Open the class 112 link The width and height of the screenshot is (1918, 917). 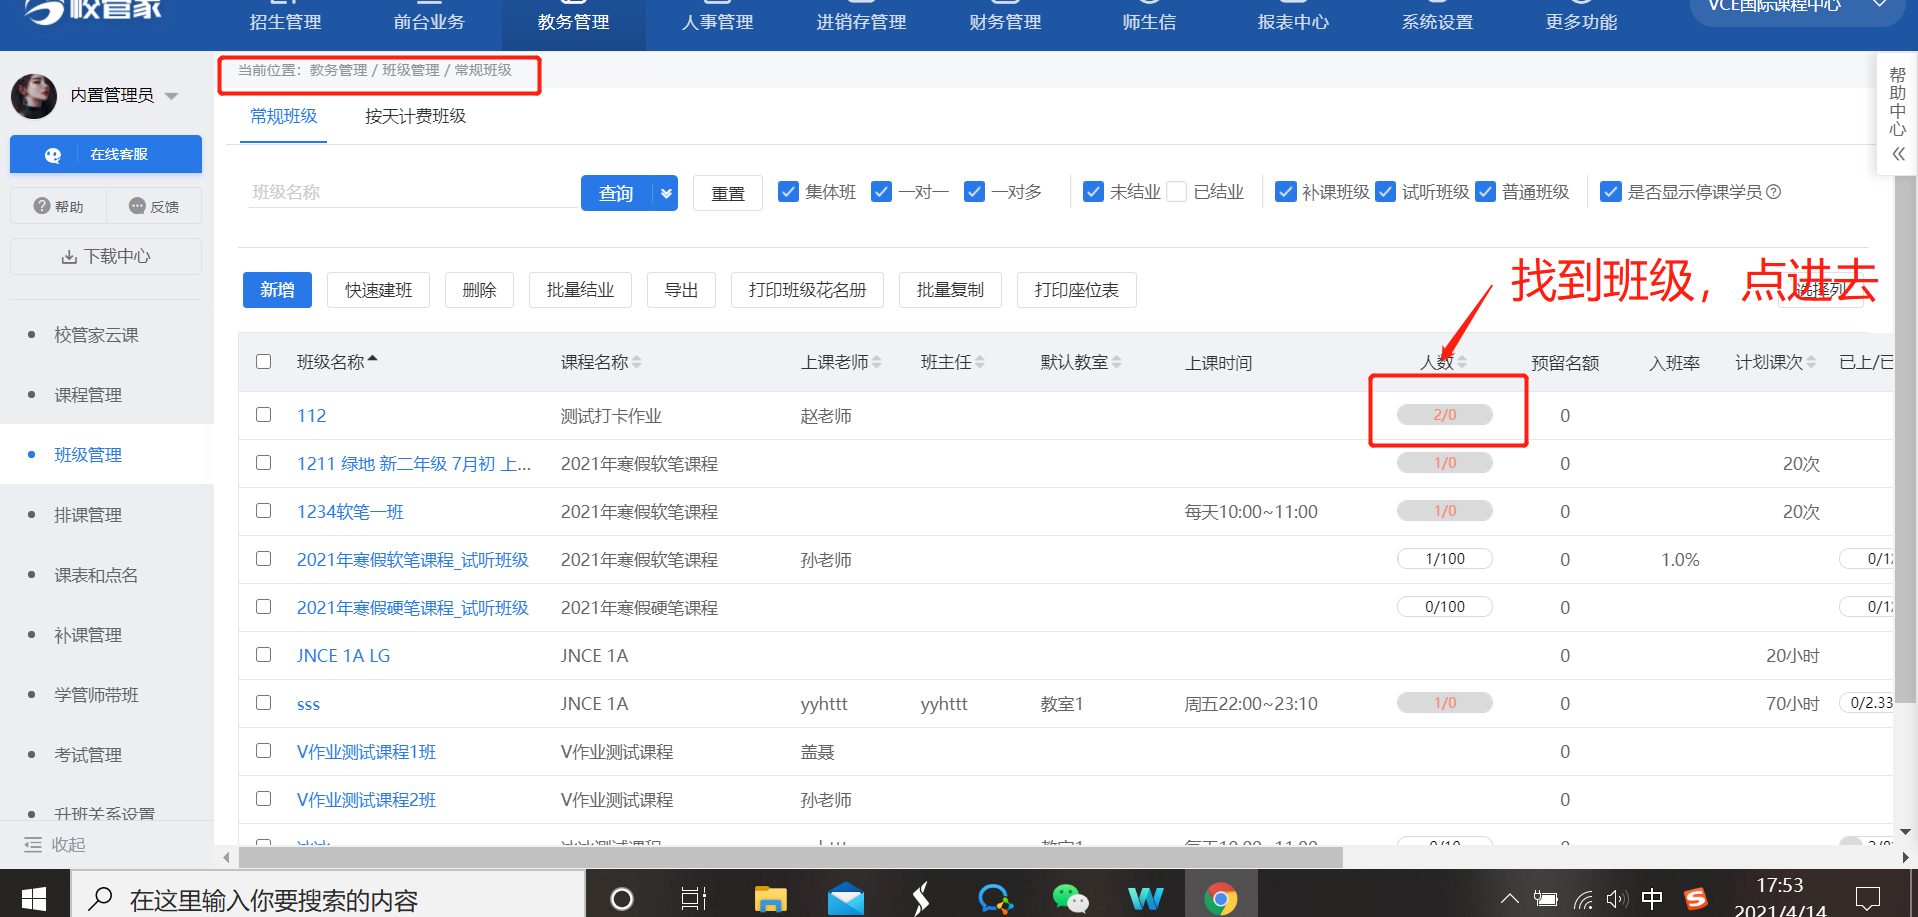311,415
